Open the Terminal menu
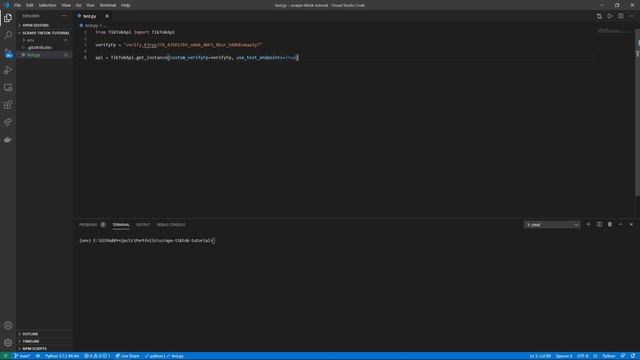The height and width of the screenshot is (360, 640). pos(108,5)
